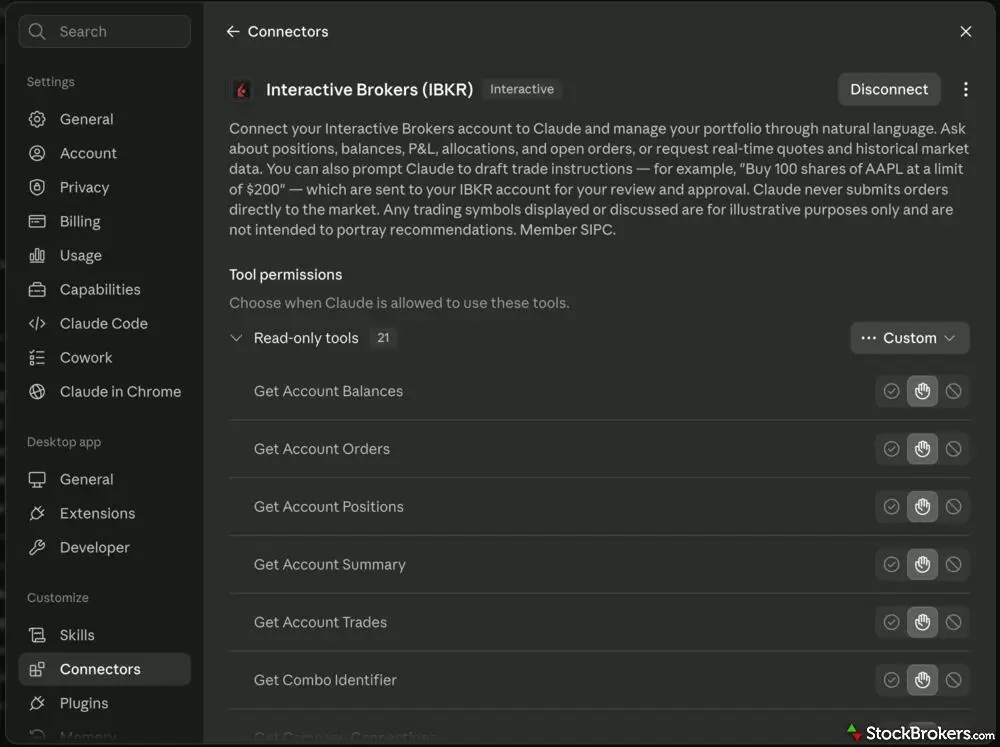The width and height of the screenshot is (1000, 747).
Task: Open Extensions in Desktop app section
Action: click(x=105, y=514)
